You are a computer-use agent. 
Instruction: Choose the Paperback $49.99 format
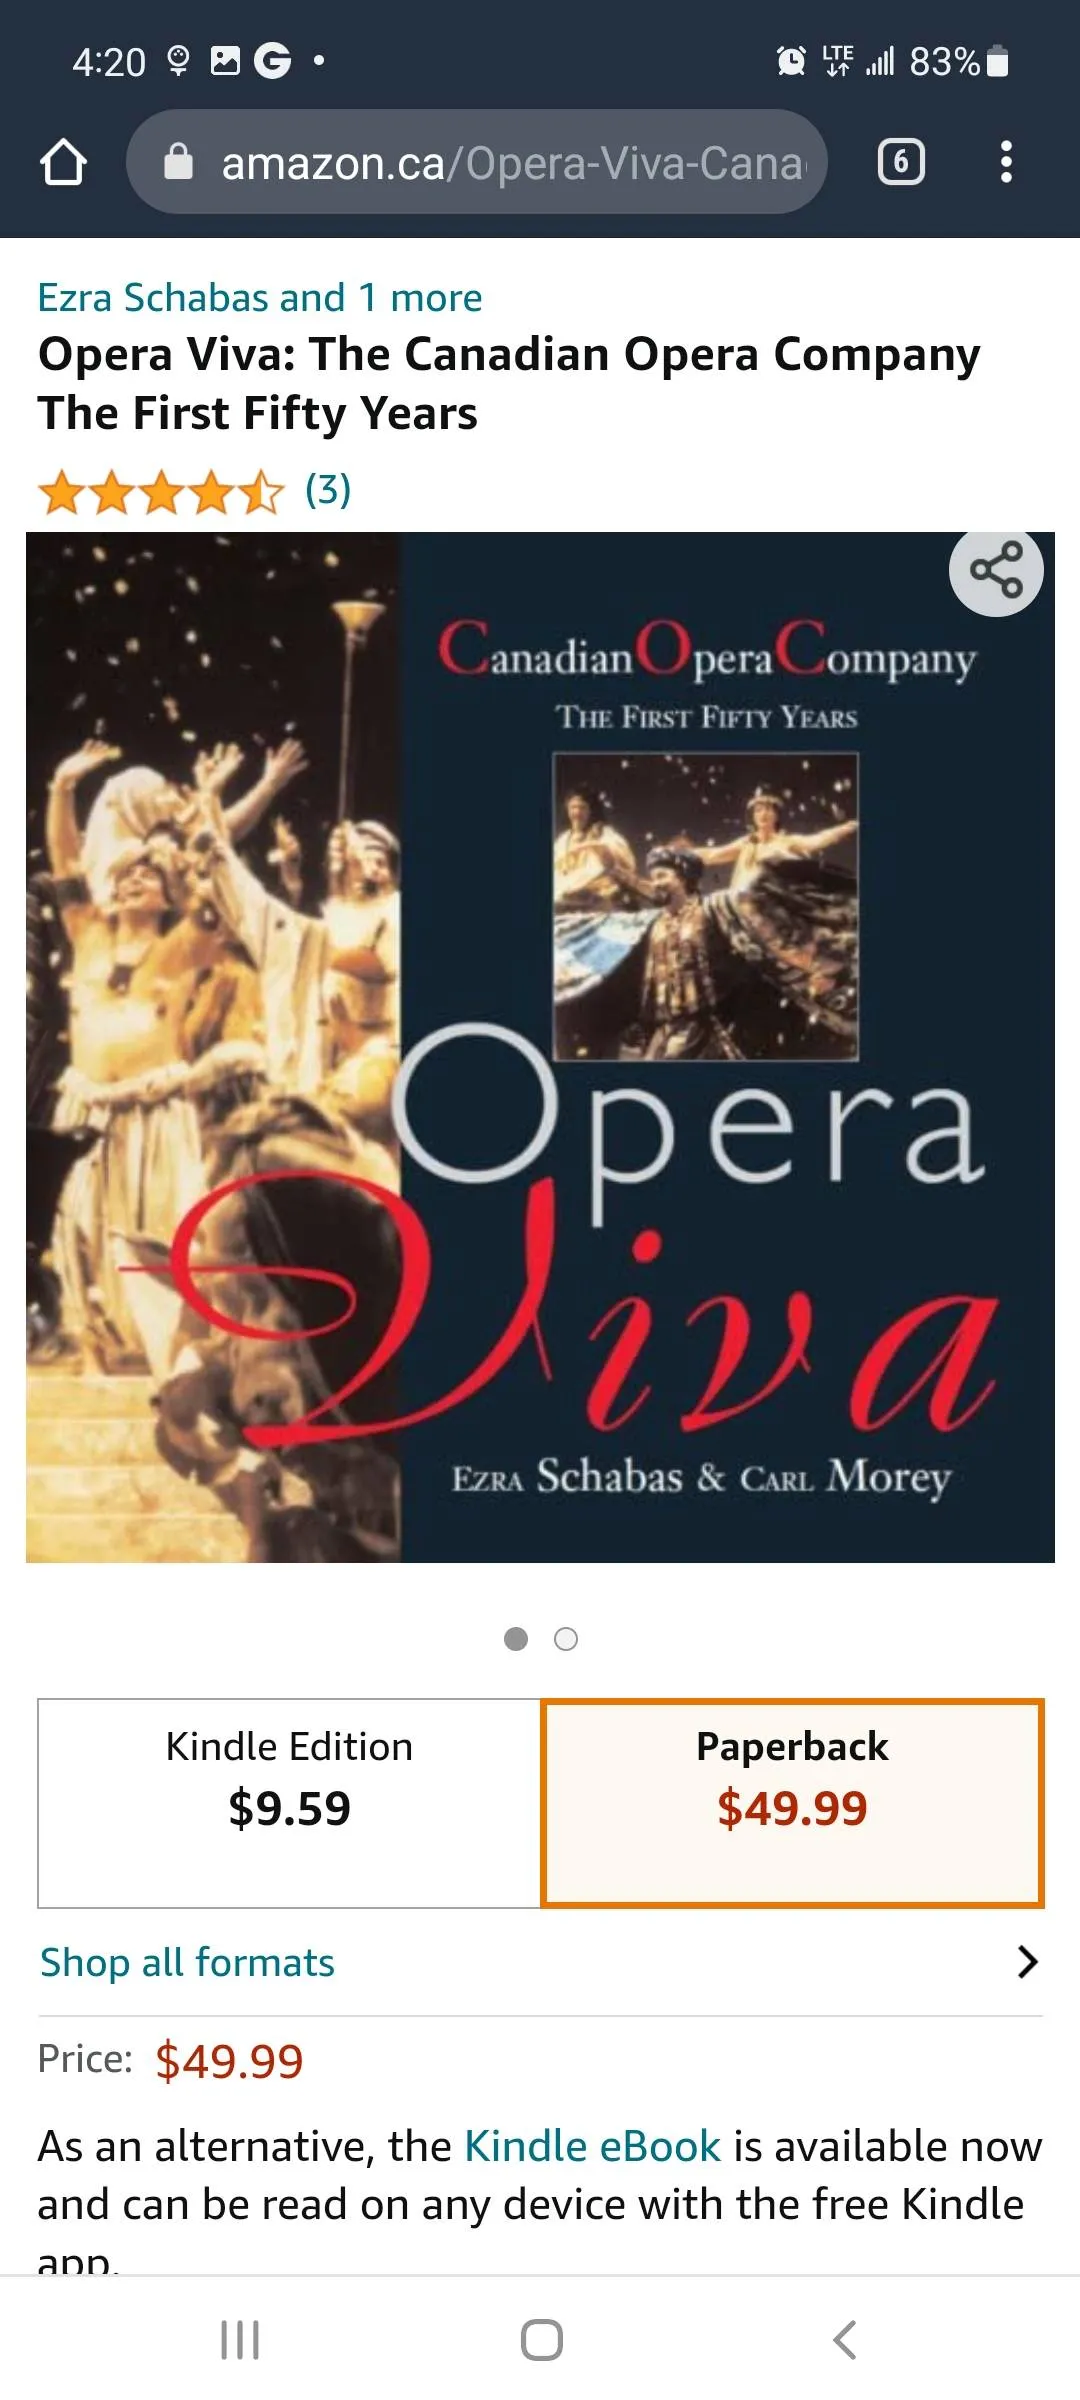pyautogui.click(x=792, y=1803)
